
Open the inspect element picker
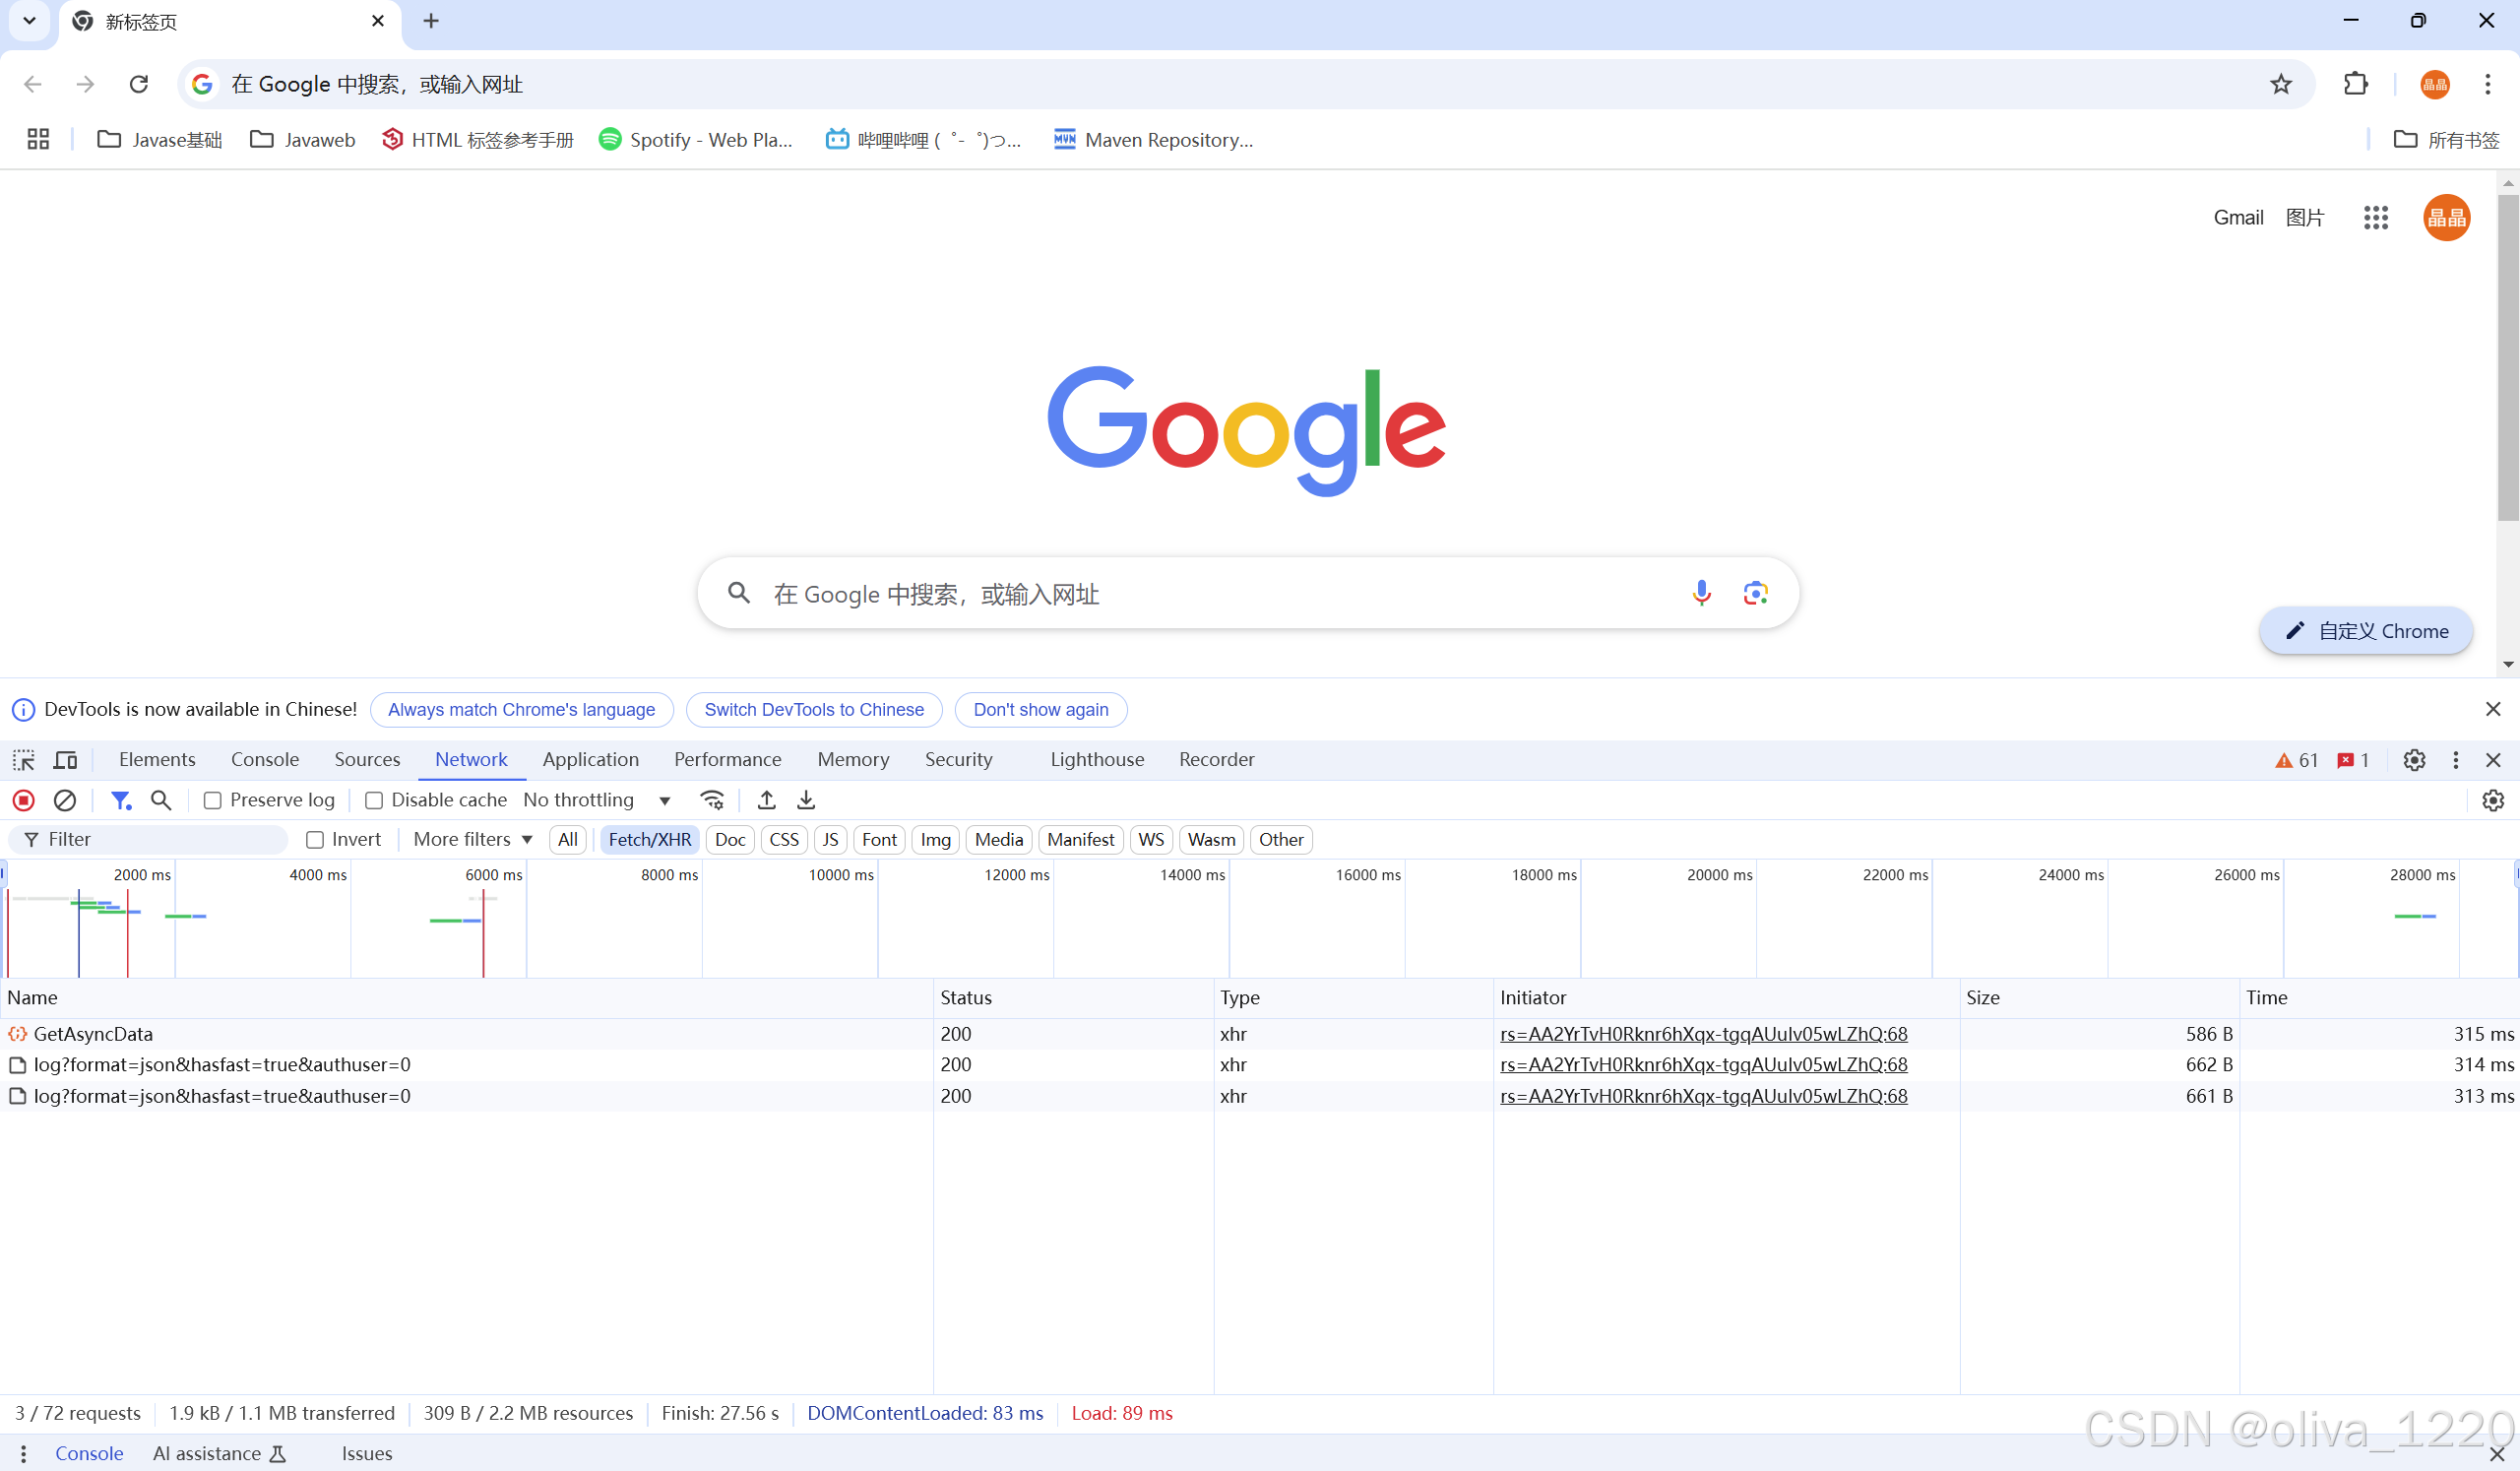point(24,760)
